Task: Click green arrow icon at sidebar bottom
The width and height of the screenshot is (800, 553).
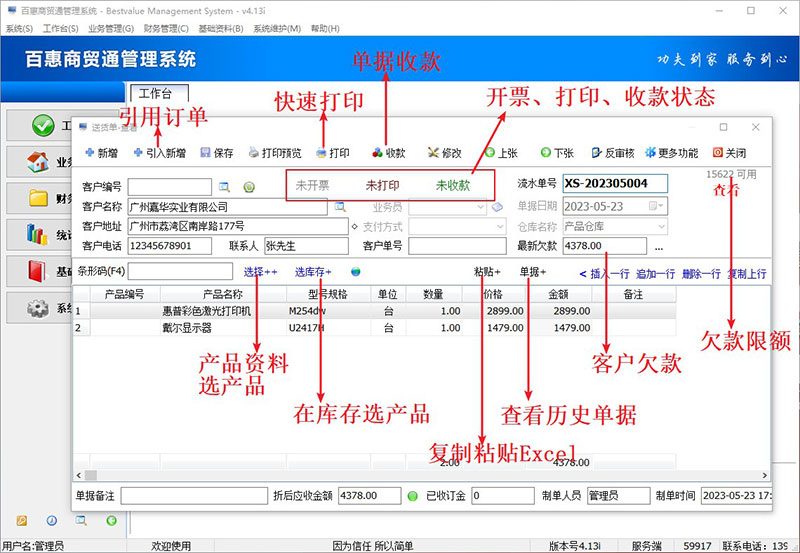Action: pos(111,520)
